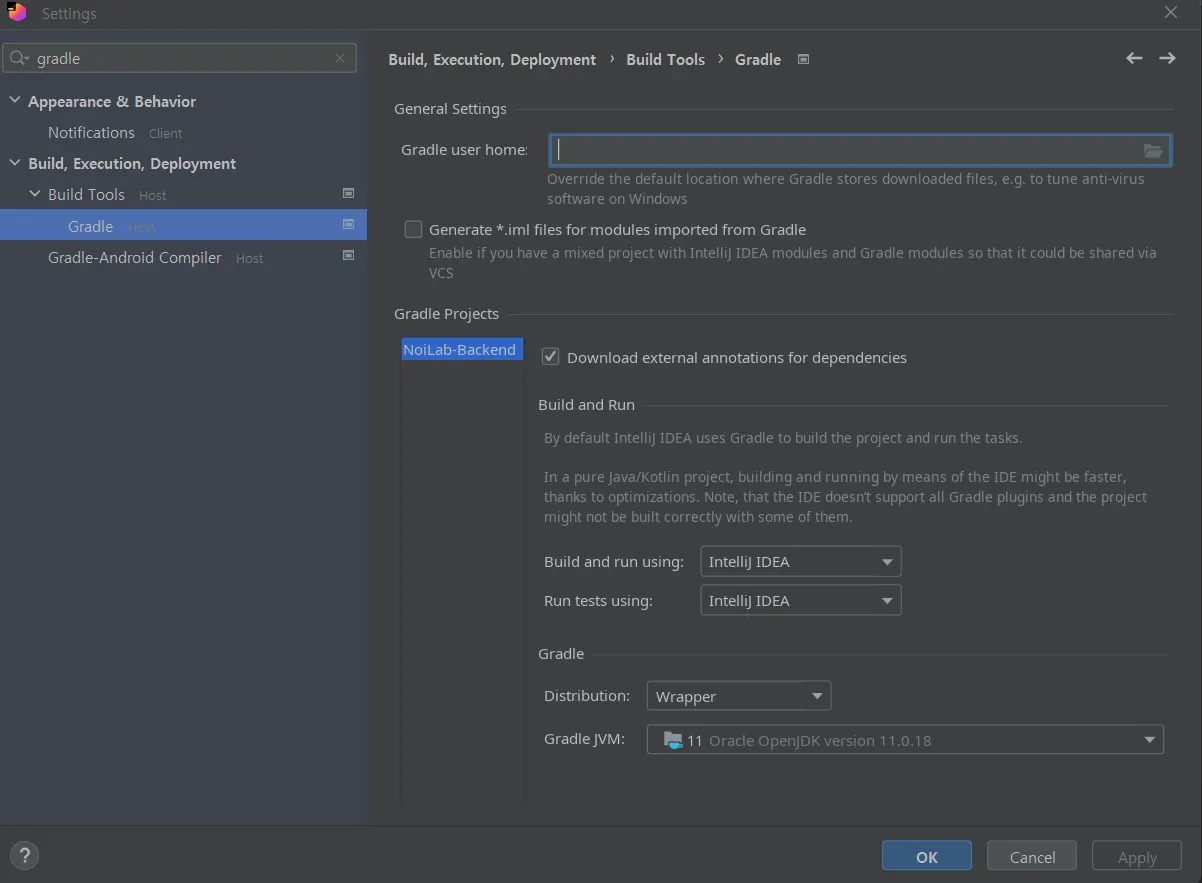
Task: Click the back navigation arrow
Action: click(1134, 59)
